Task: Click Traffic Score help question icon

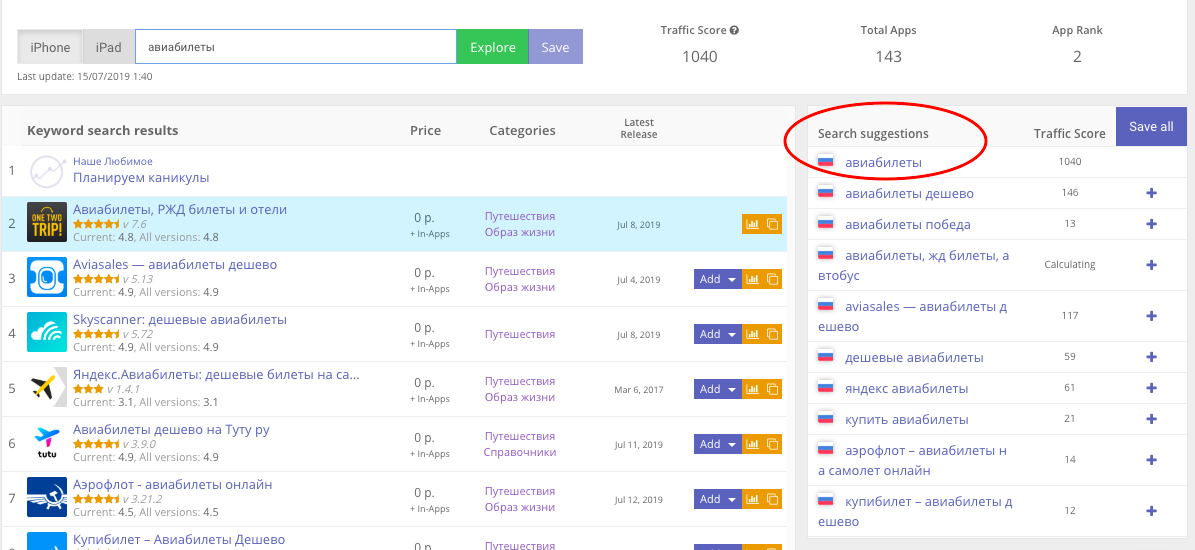Action: (734, 30)
